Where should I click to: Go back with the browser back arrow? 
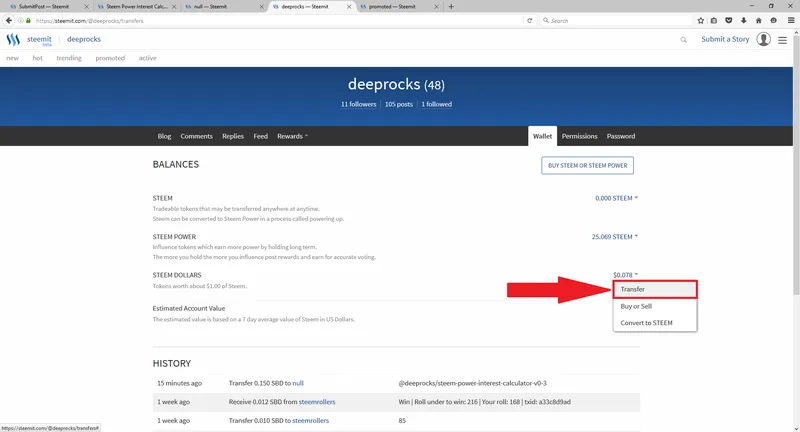tap(9, 20)
